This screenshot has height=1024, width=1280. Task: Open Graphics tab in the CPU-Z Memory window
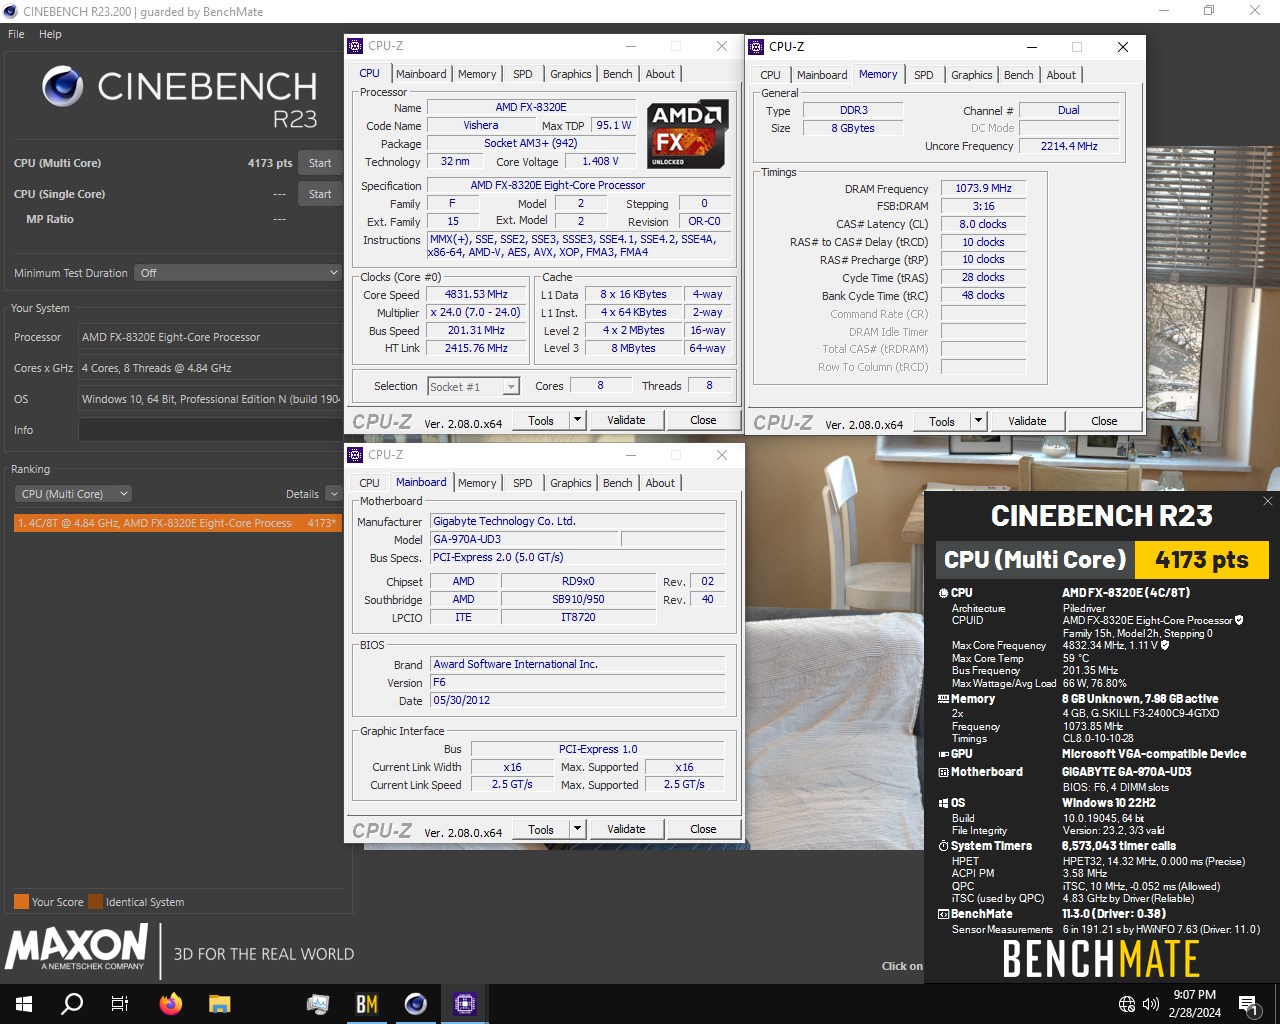971,75
